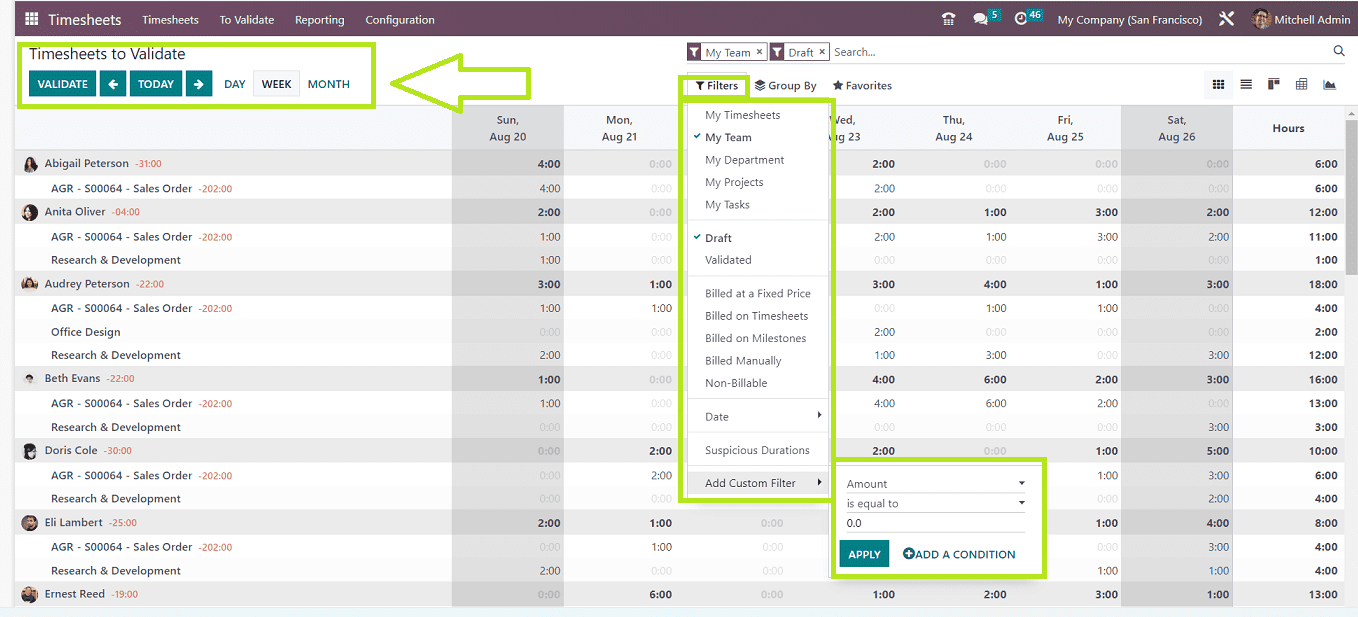Screen dimensions: 1358x617
Task: Open the 'is equal to' operator dropdown
Action: pos(935,504)
